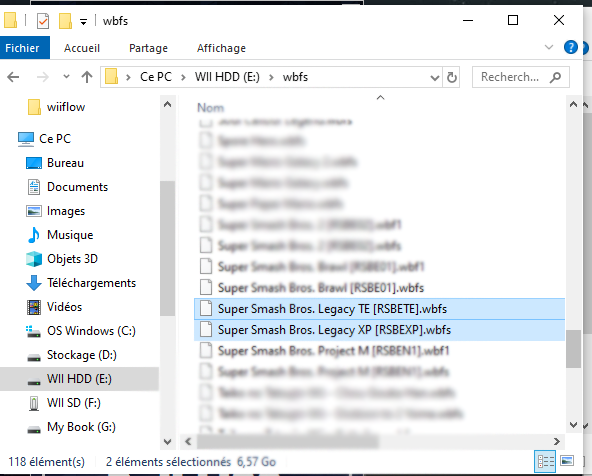
Task: Click the Vidéos film strip icon
Action: (34, 307)
